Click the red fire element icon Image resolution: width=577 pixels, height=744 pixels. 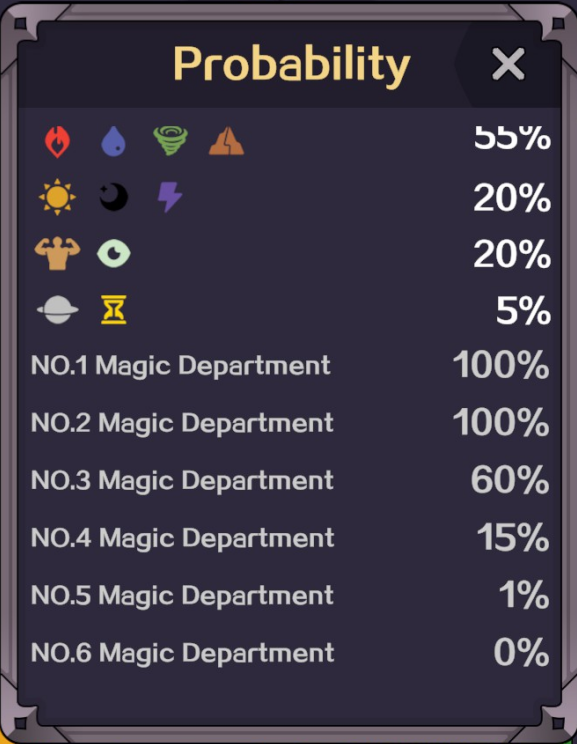57,141
